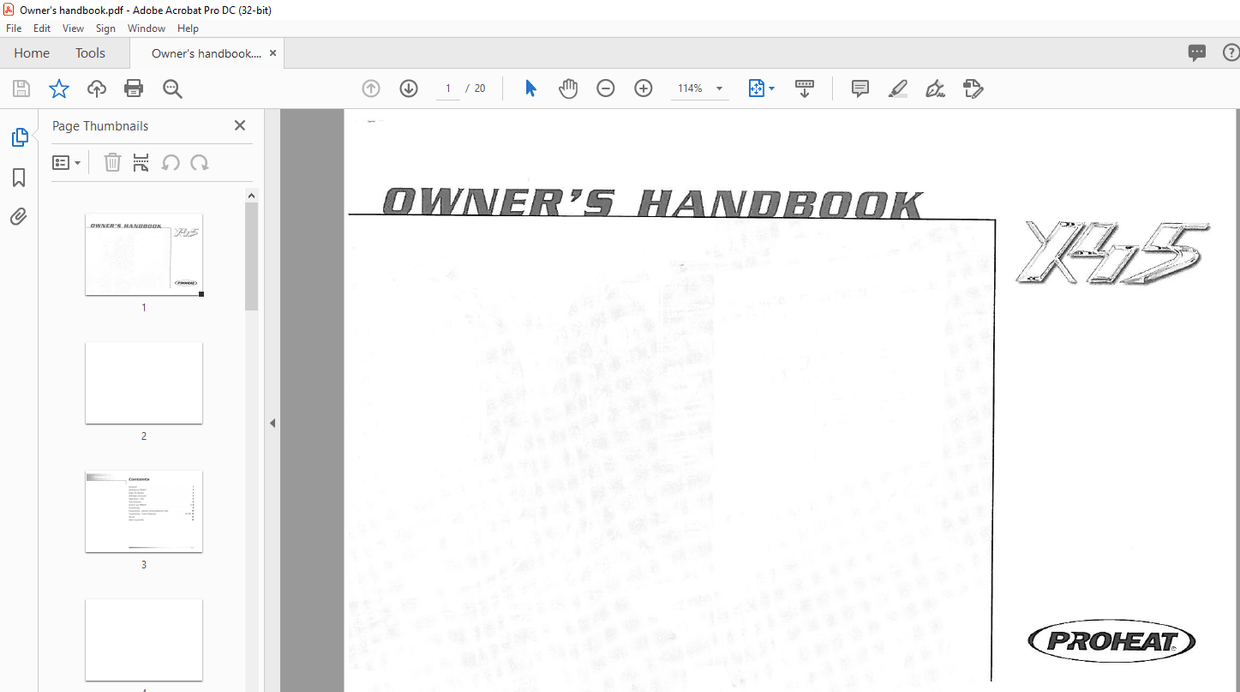Viewport: 1240px width, 692px height.
Task: Open the Attachments sidebar panel
Action: tap(18, 216)
